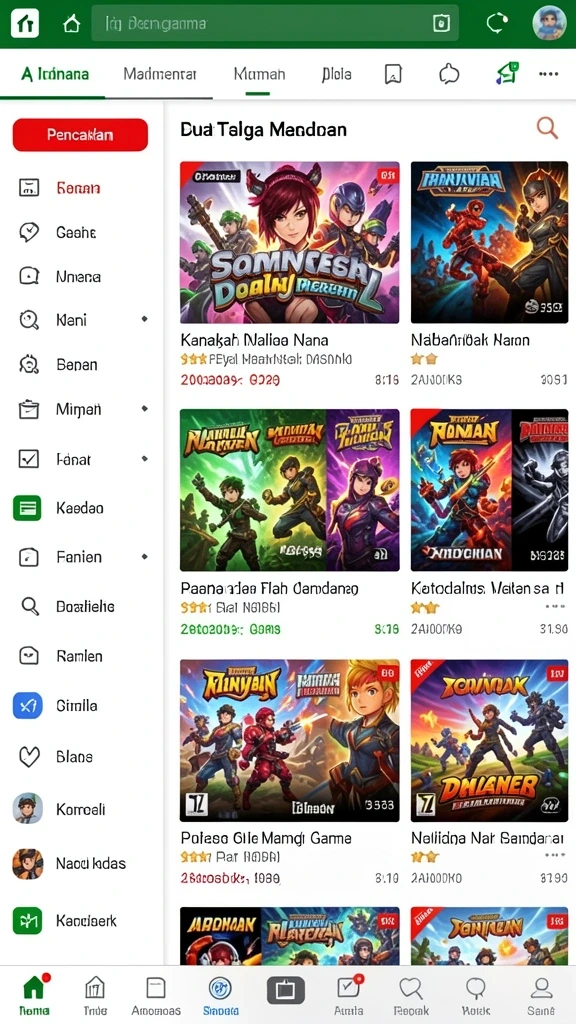Select the Plola tab
The height and width of the screenshot is (1024, 576).
pyautogui.click(x=336, y=74)
